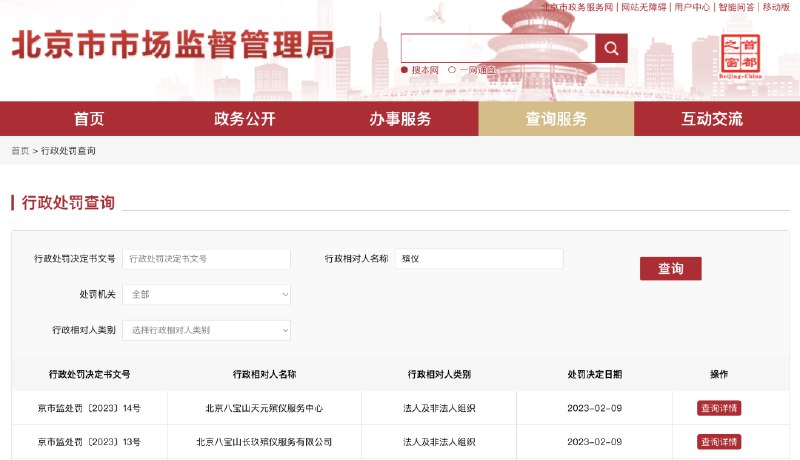This screenshot has height=460, width=800.
Task: Click date 2023-02-09 in the 13号 row
Action: (x=594, y=442)
